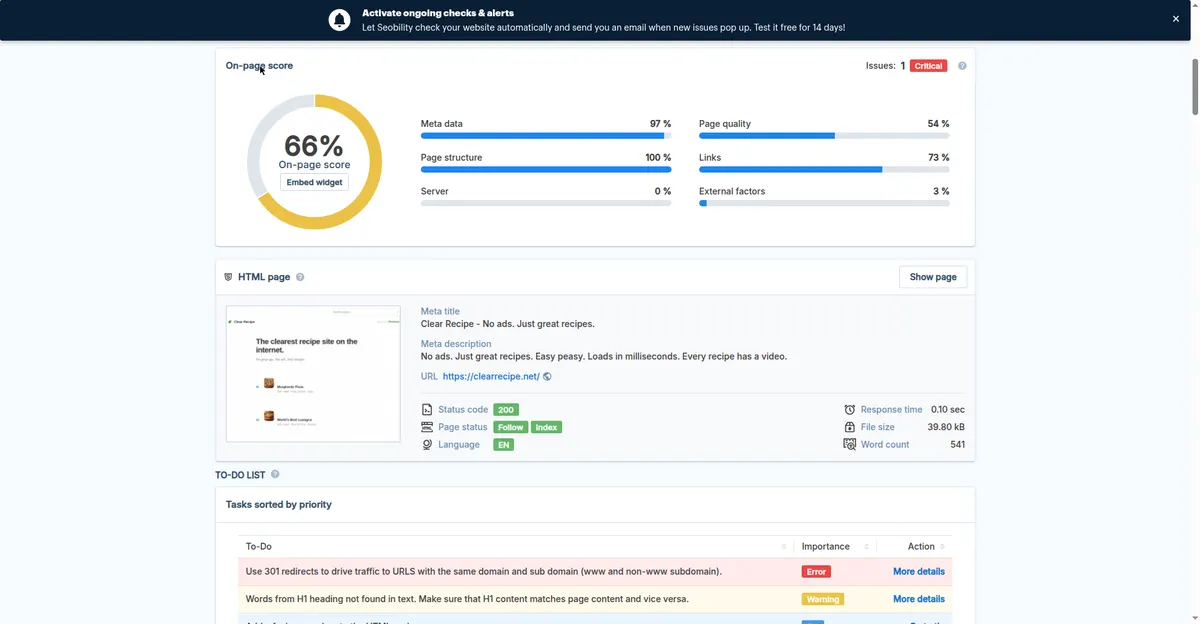Click the 66% on-page score donut chart
The width and height of the screenshot is (1200, 624).
(314, 162)
